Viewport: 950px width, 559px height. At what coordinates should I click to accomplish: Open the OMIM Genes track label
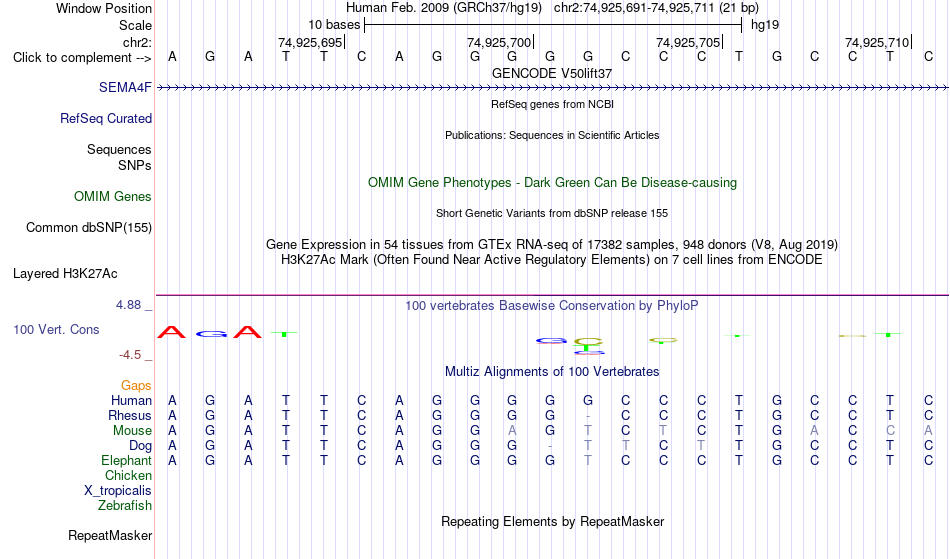tap(113, 197)
